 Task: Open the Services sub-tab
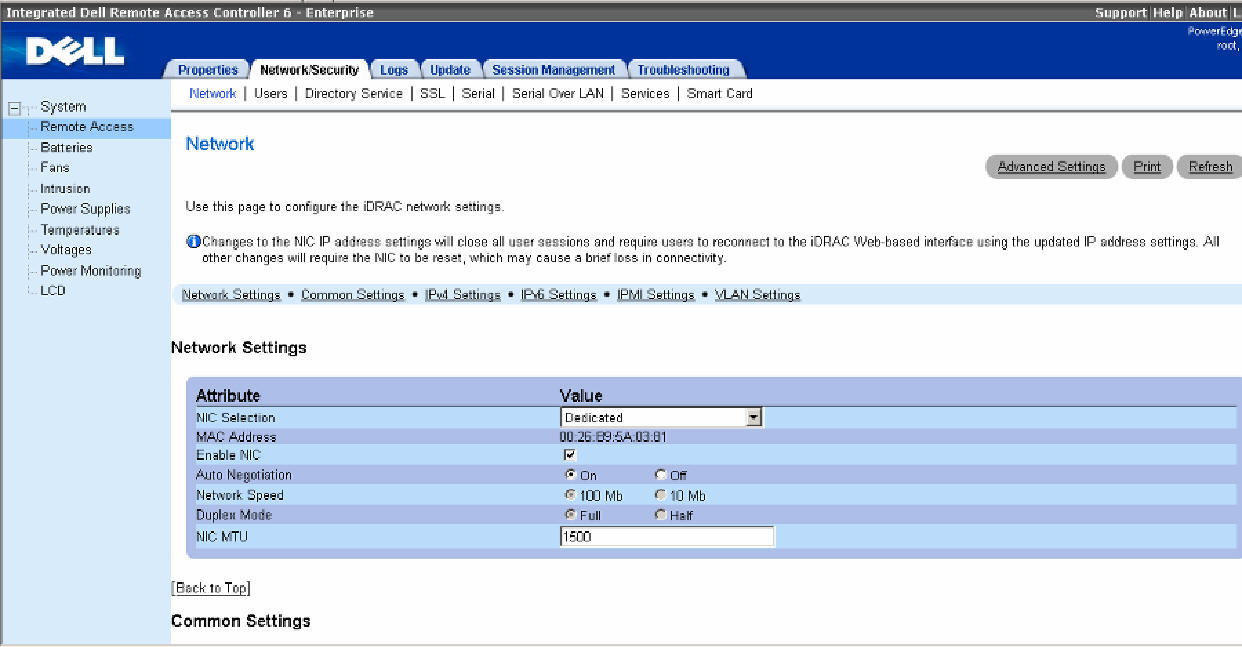click(x=645, y=93)
